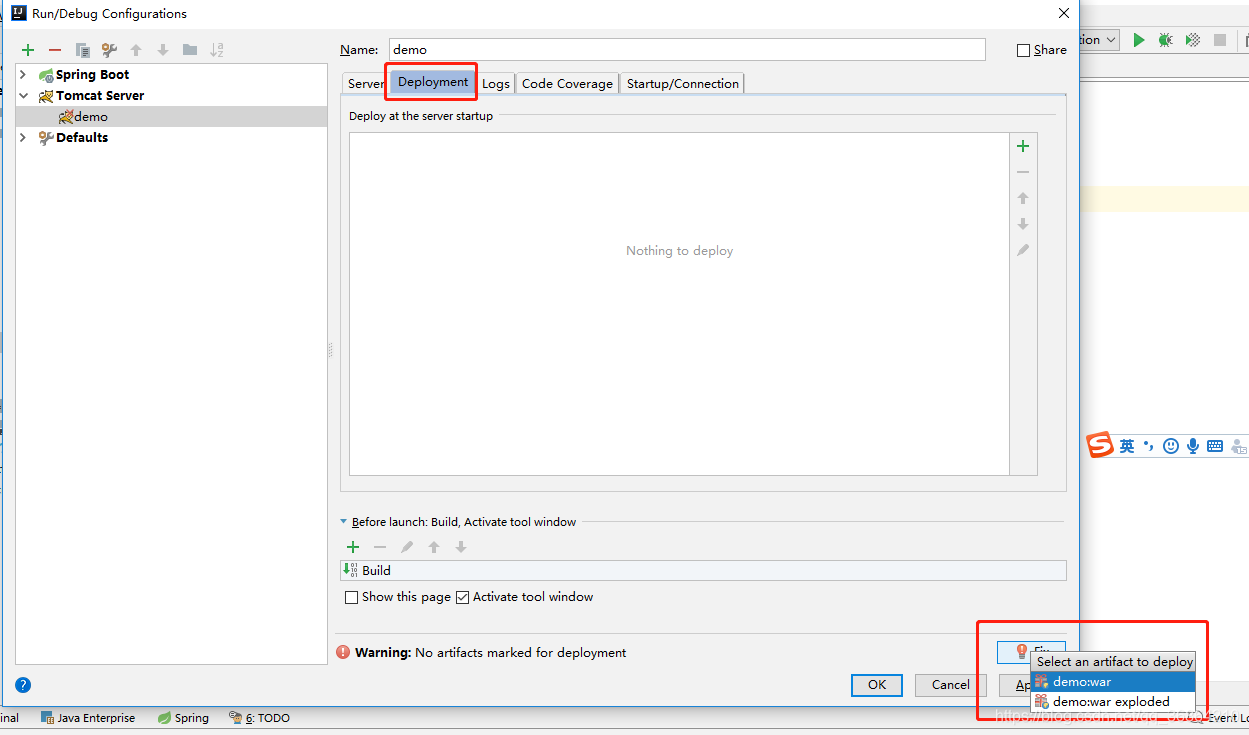Open help question mark icon
The width and height of the screenshot is (1249, 735).
click(x=23, y=685)
